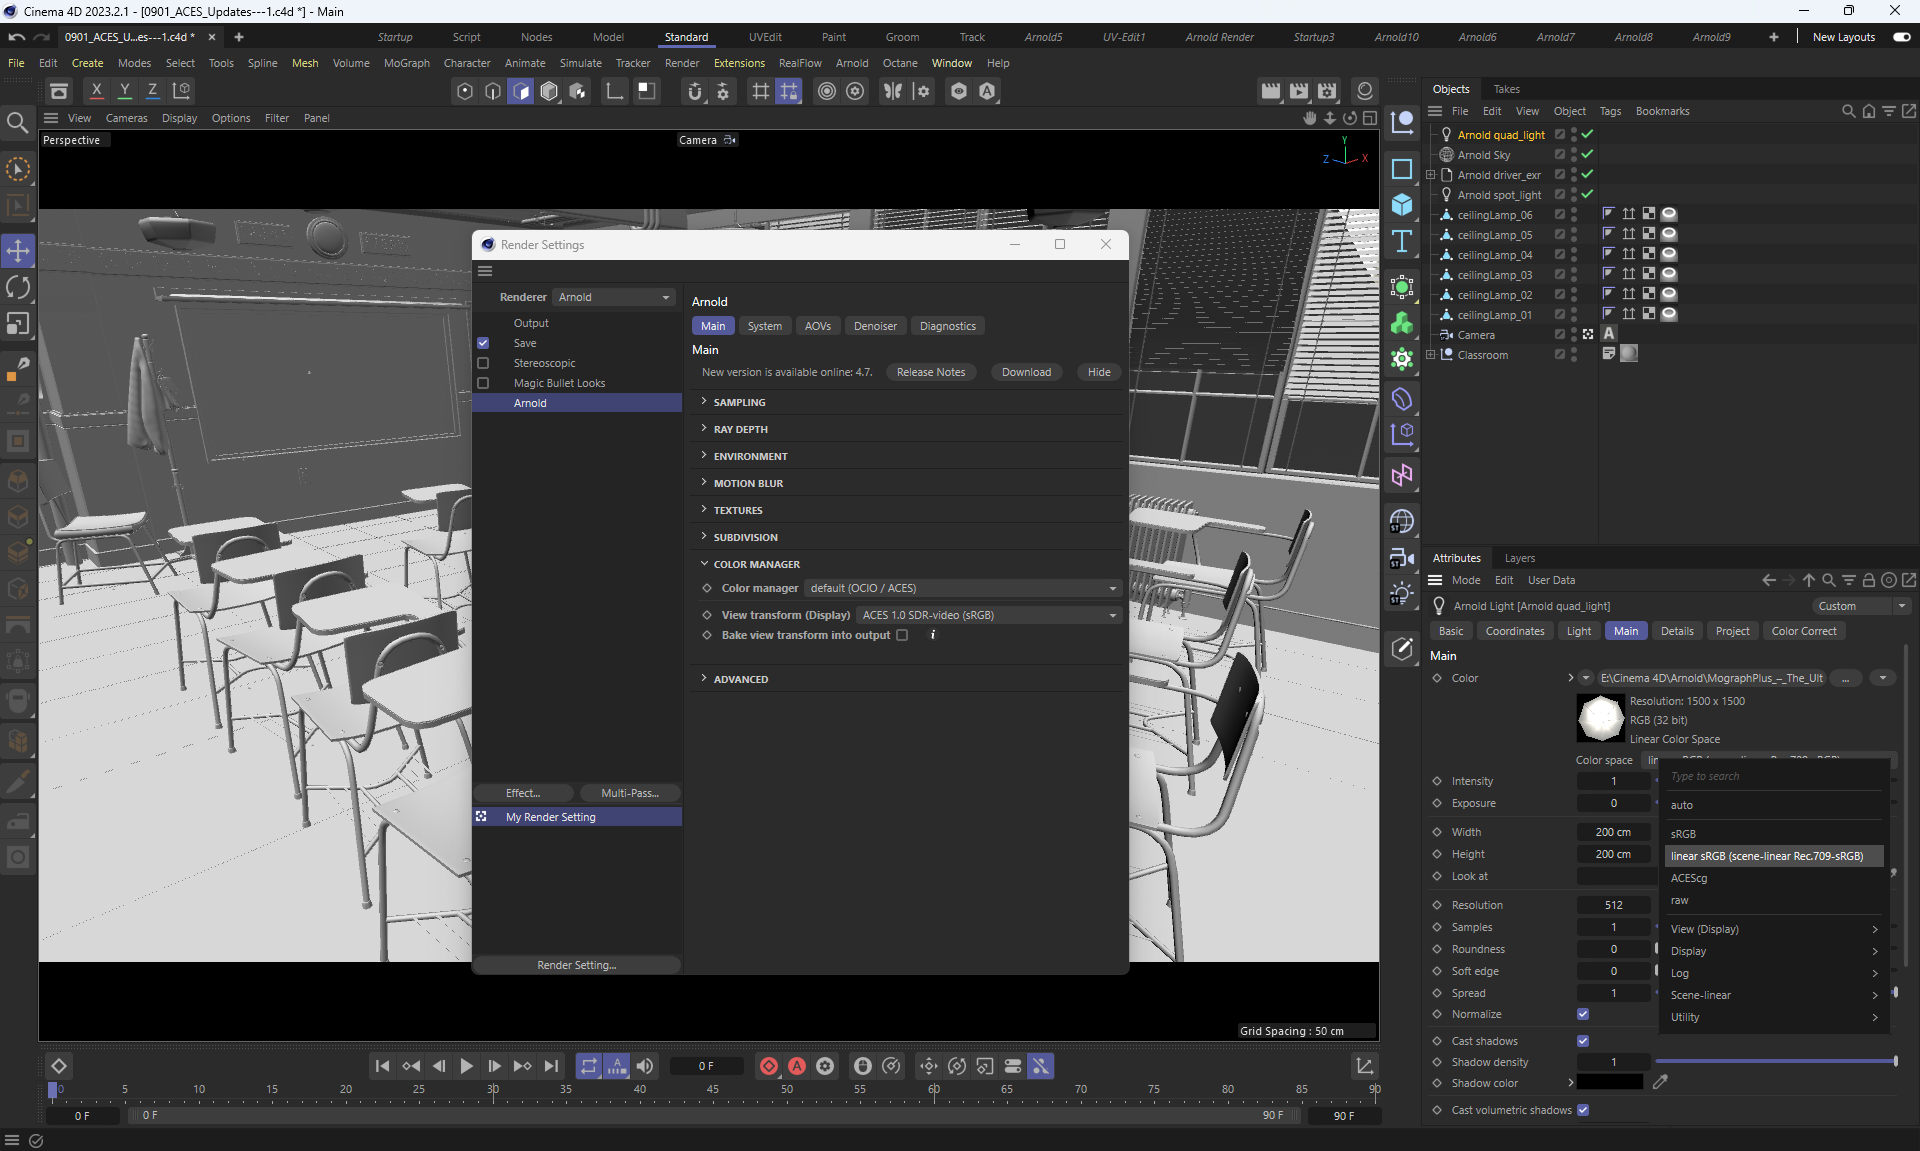Image resolution: width=1920 pixels, height=1151 pixels.
Task: Disable the Cast shadows checkbox
Action: (1583, 1041)
